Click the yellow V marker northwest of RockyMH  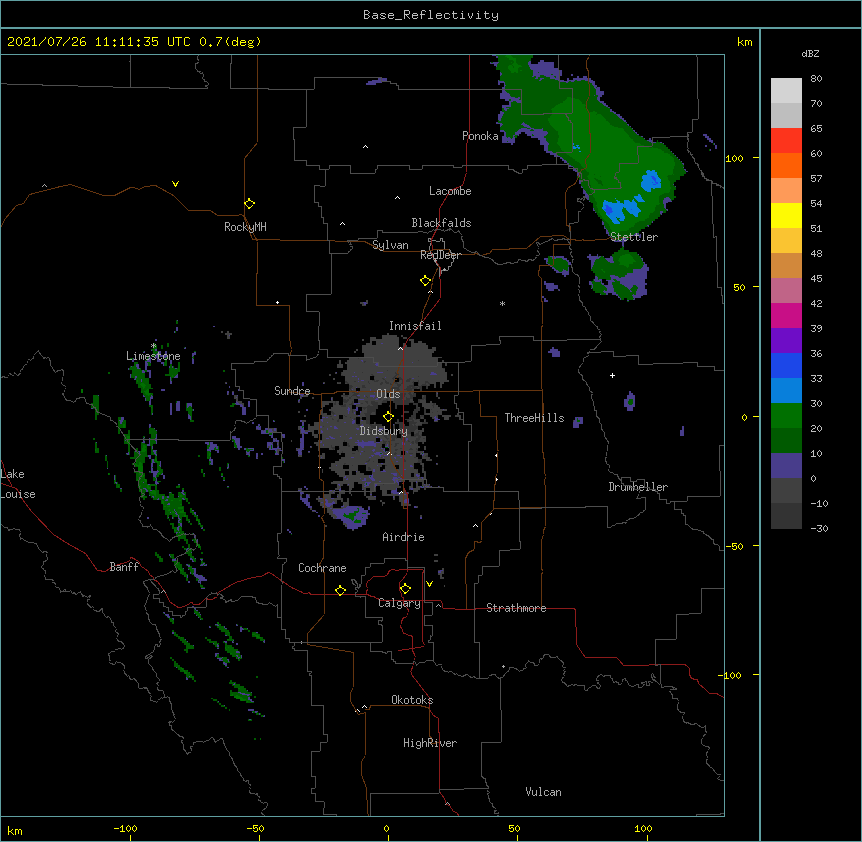(175, 184)
